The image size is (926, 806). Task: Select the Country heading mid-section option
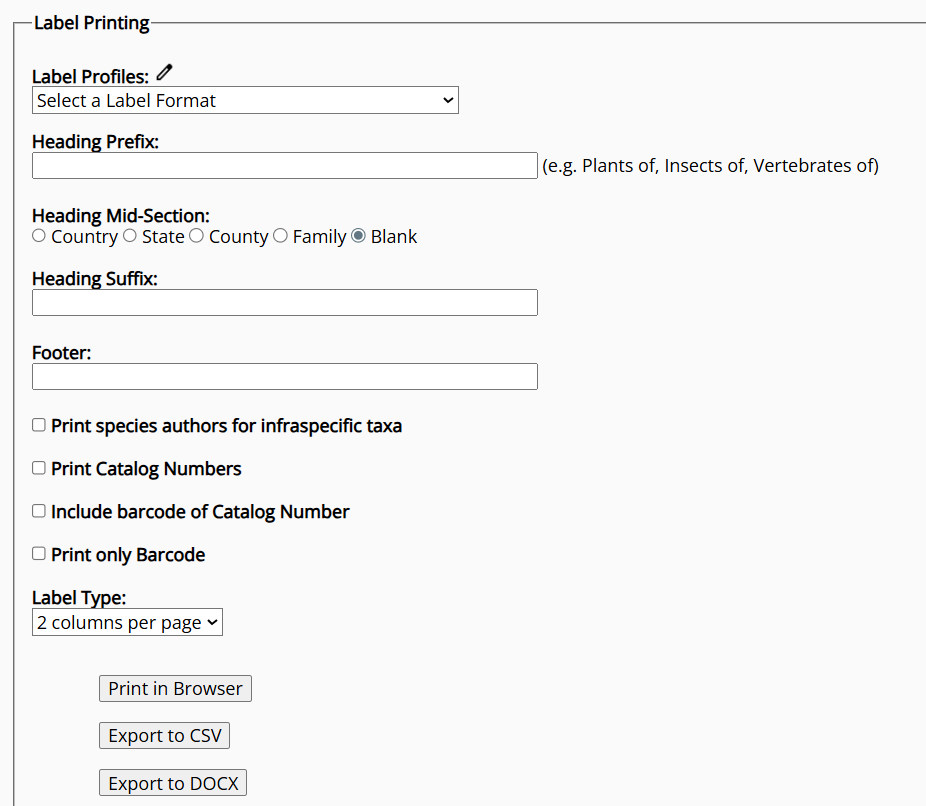coord(38,236)
